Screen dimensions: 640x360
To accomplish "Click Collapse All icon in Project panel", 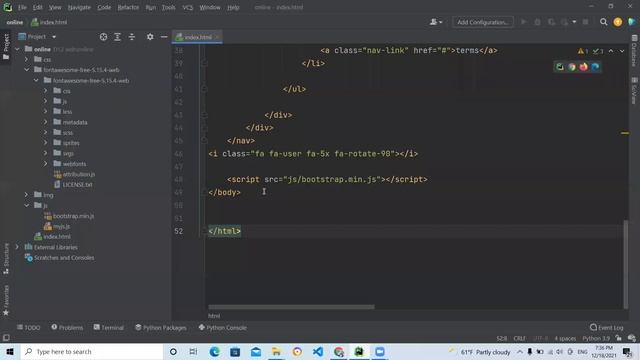I will (131, 37).
